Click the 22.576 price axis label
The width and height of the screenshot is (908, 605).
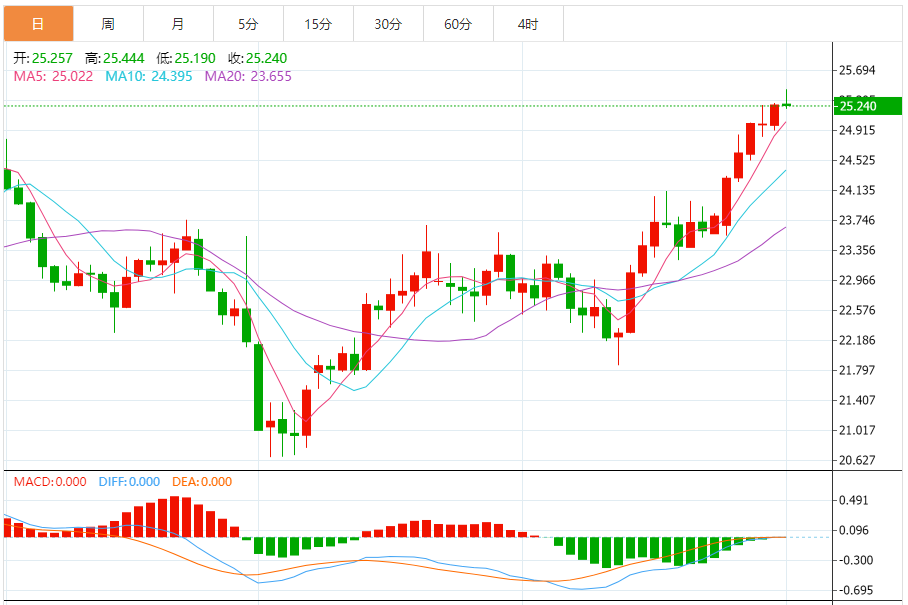point(857,310)
